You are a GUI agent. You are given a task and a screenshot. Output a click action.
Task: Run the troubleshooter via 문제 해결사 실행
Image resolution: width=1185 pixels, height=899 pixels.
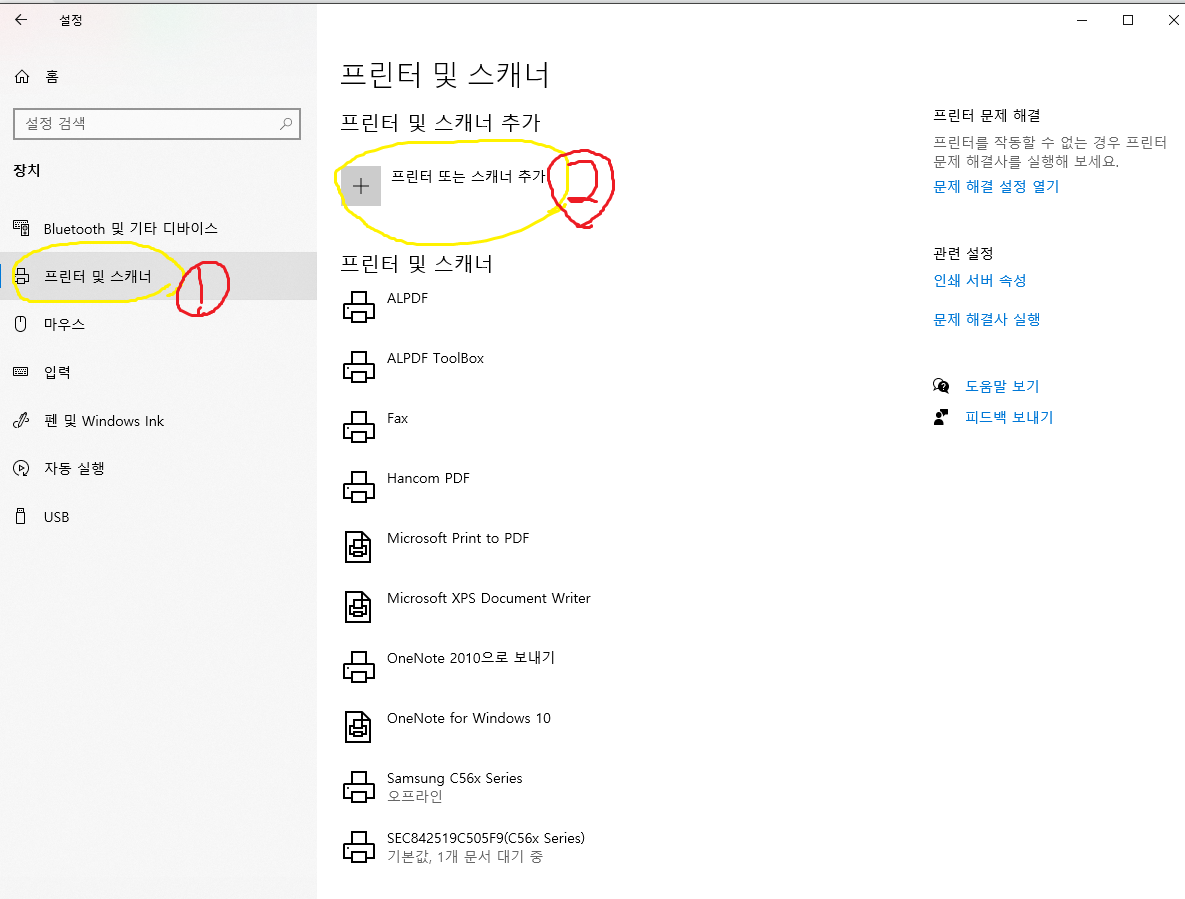[987, 319]
